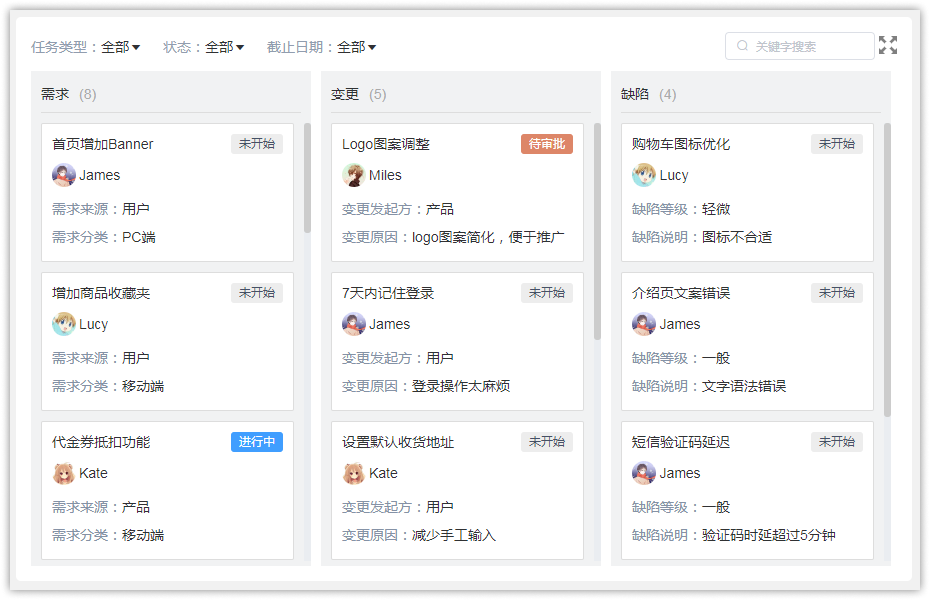
Task: Click the 需求 column scrollbar
Action: pyautogui.click(x=307, y=178)
